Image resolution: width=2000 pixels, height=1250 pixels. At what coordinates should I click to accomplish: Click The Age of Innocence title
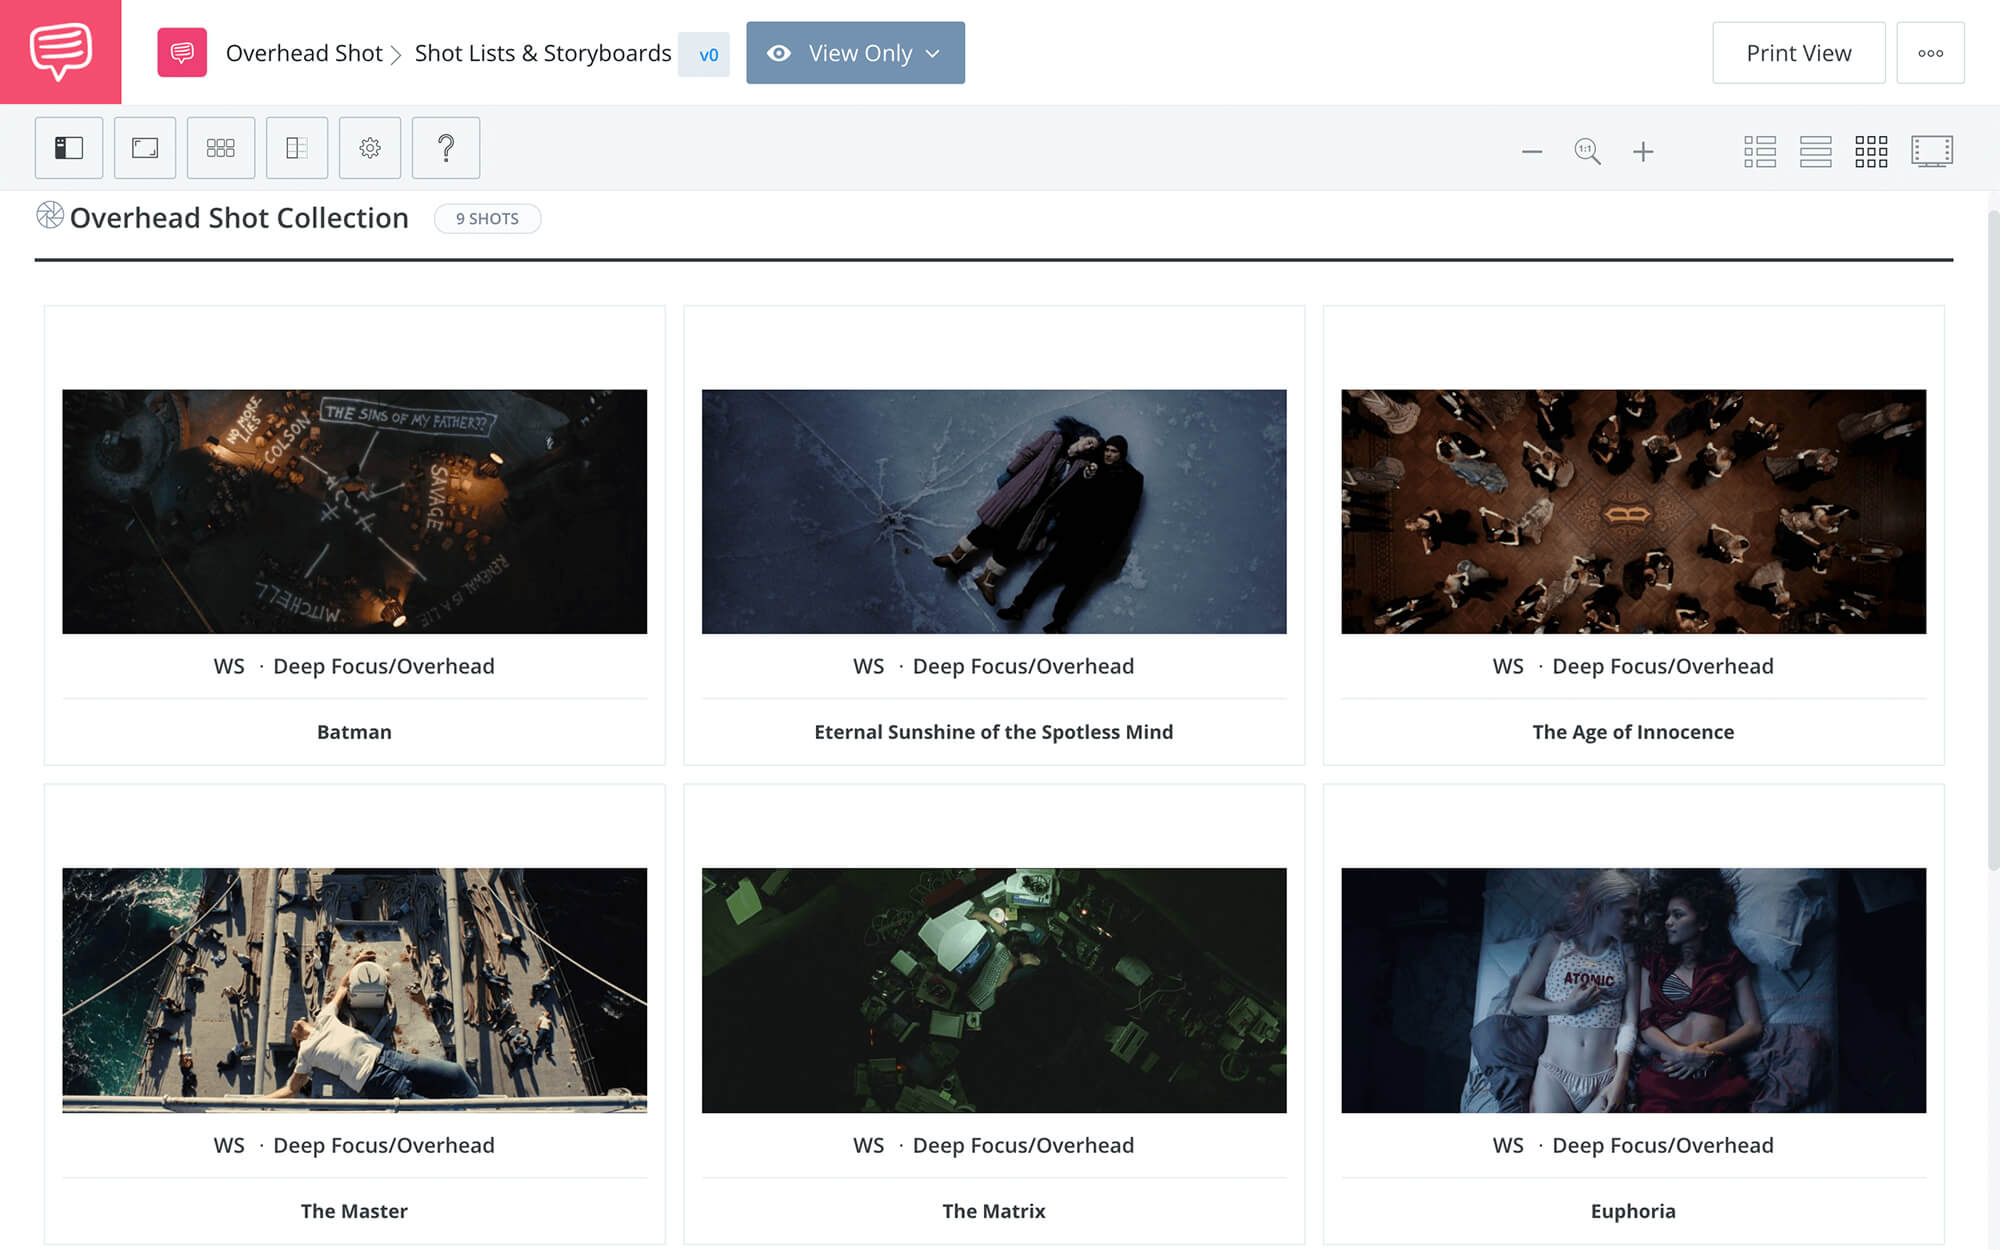[1633, 732]
